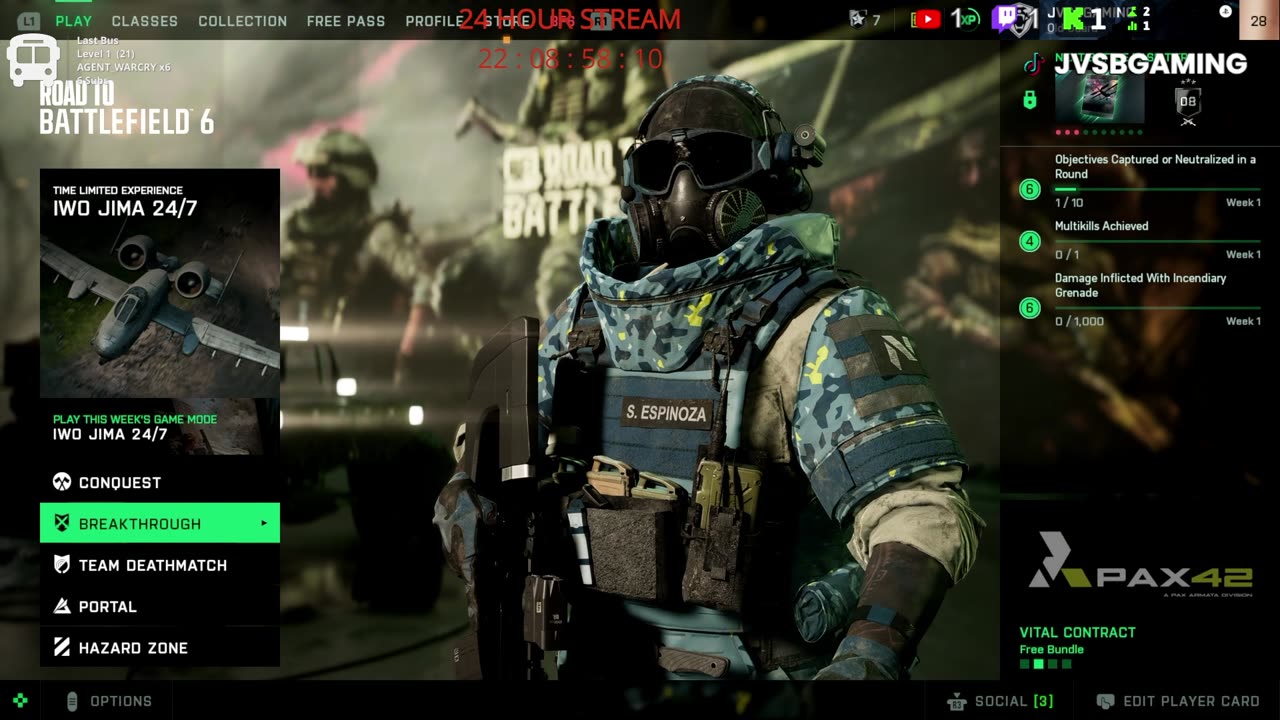Expand the arrow on the Breakthrough row

tap(264, 523)
